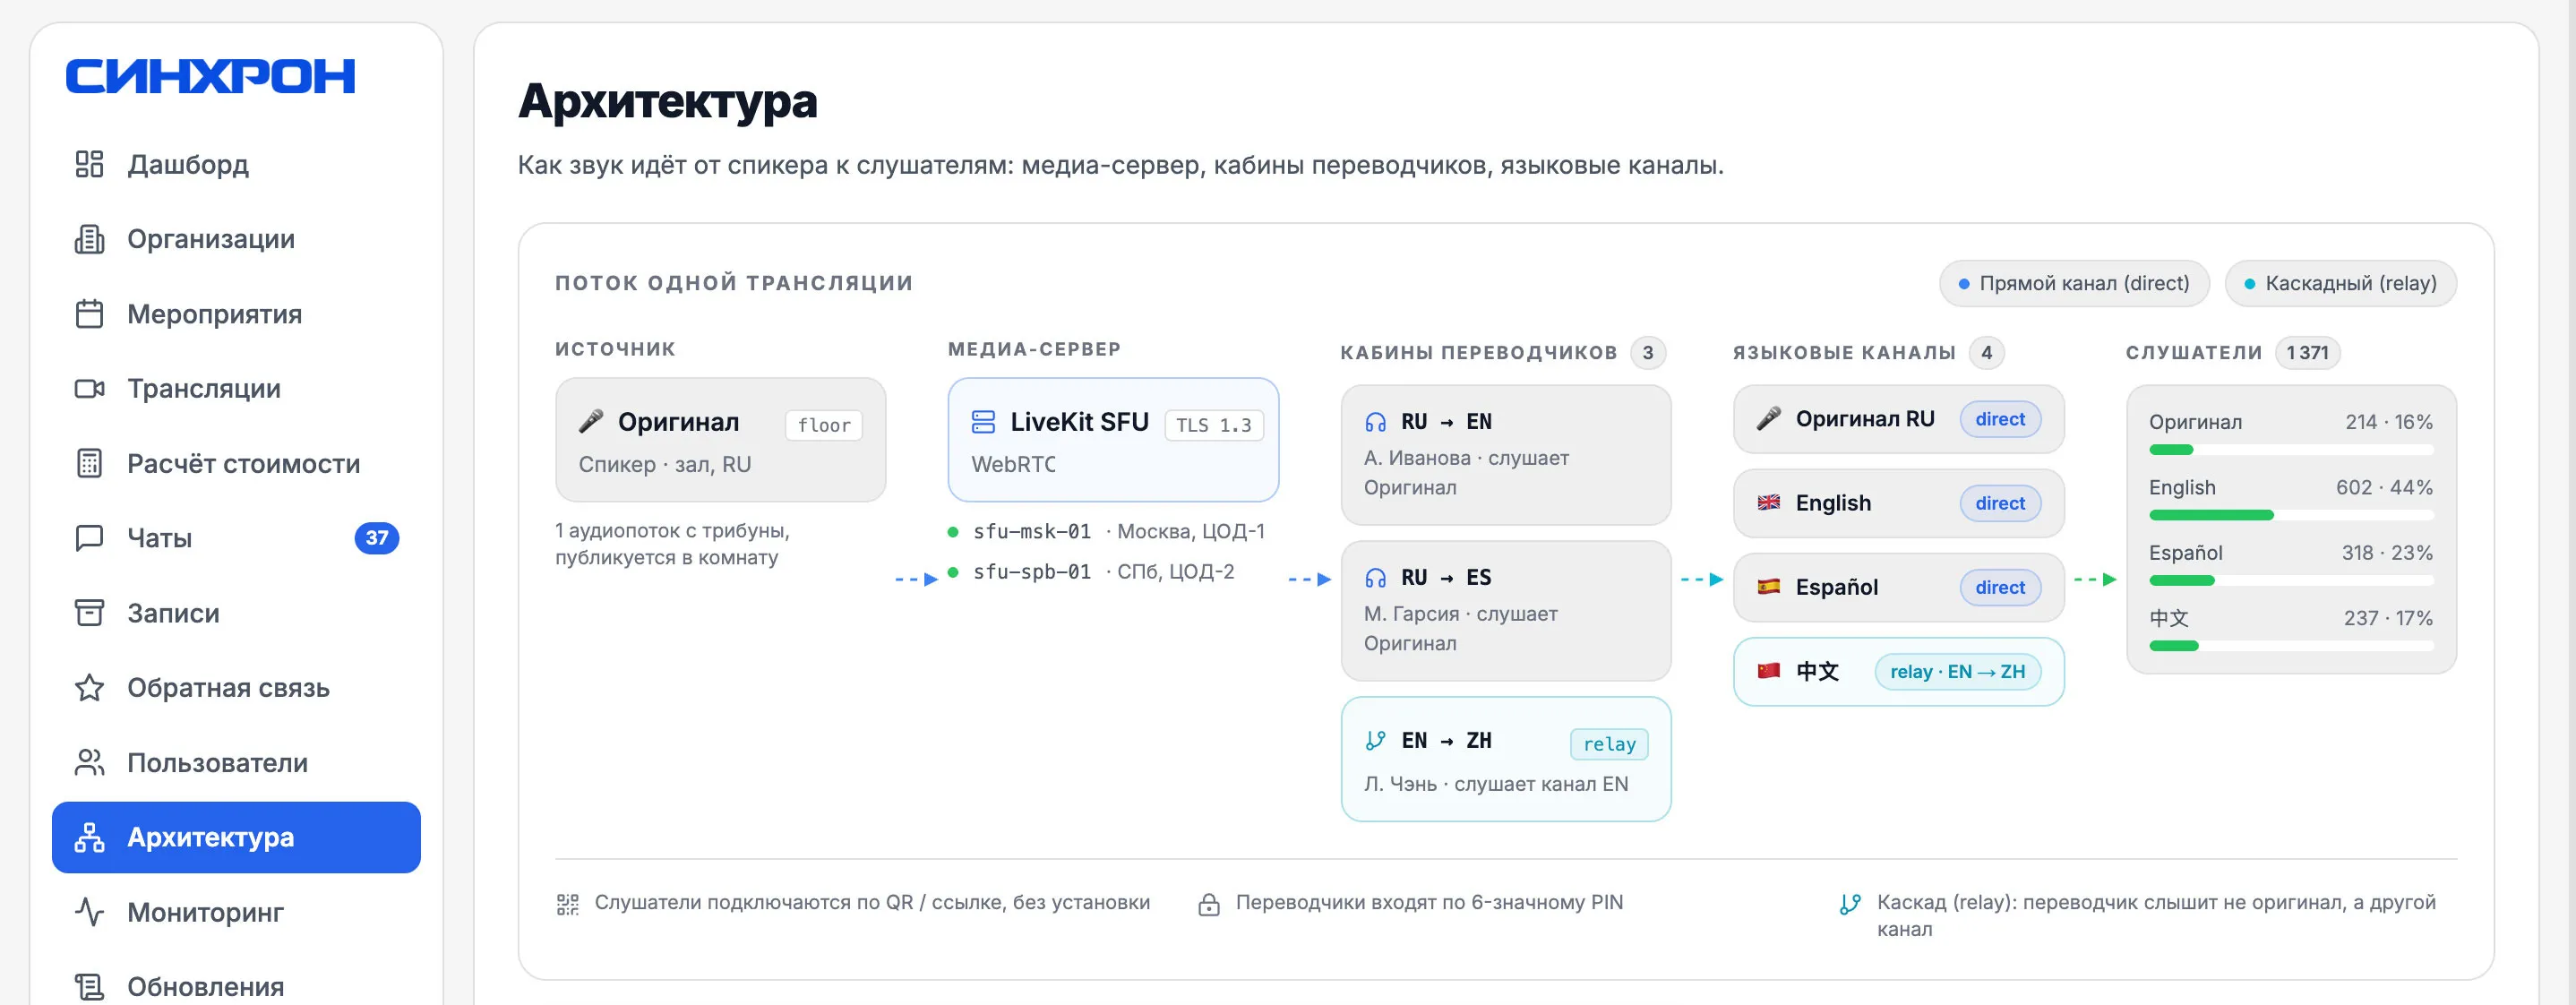The image size is (2576, 1005).
Task: Click the sfu-spb-01 server entry
Action: point(1092,572)
